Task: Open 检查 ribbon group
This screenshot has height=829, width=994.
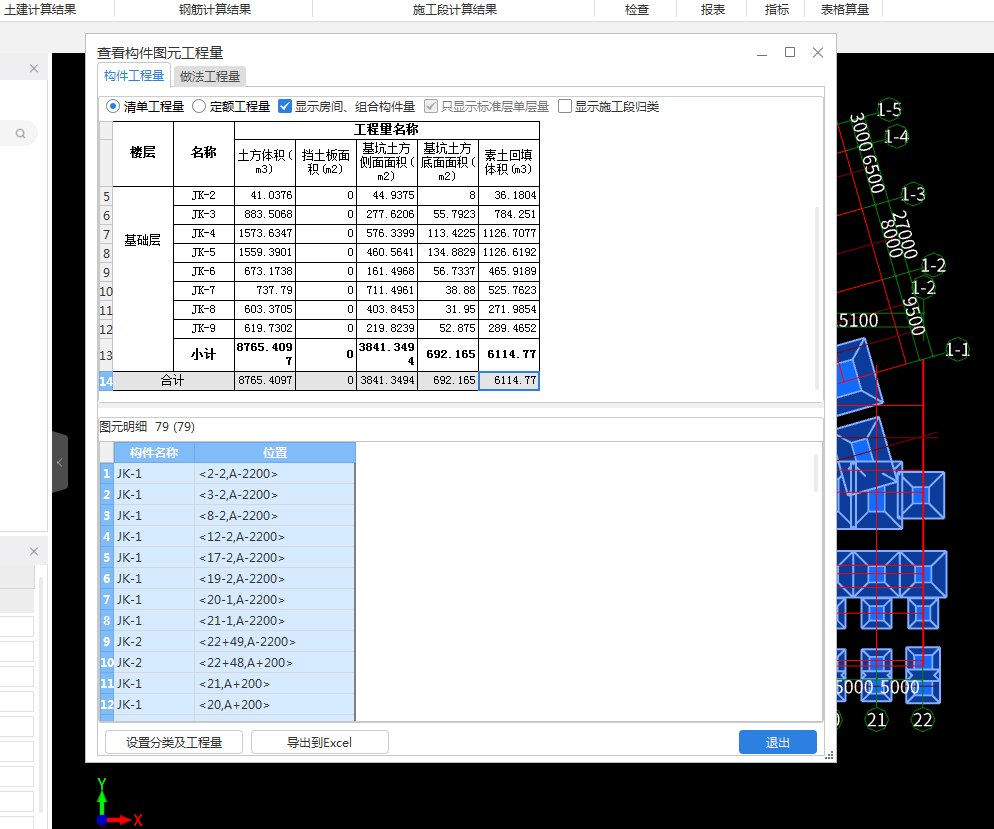Action: point(636,10)
